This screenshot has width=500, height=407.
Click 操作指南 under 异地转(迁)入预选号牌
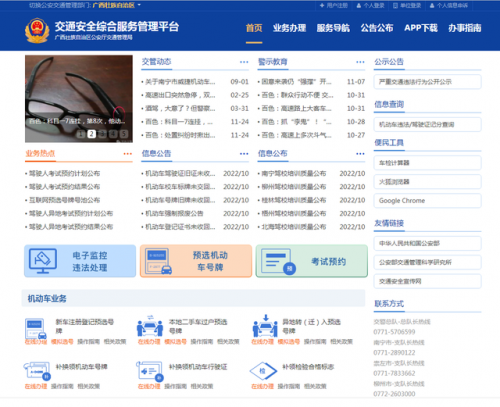click(x=315, y=342)
